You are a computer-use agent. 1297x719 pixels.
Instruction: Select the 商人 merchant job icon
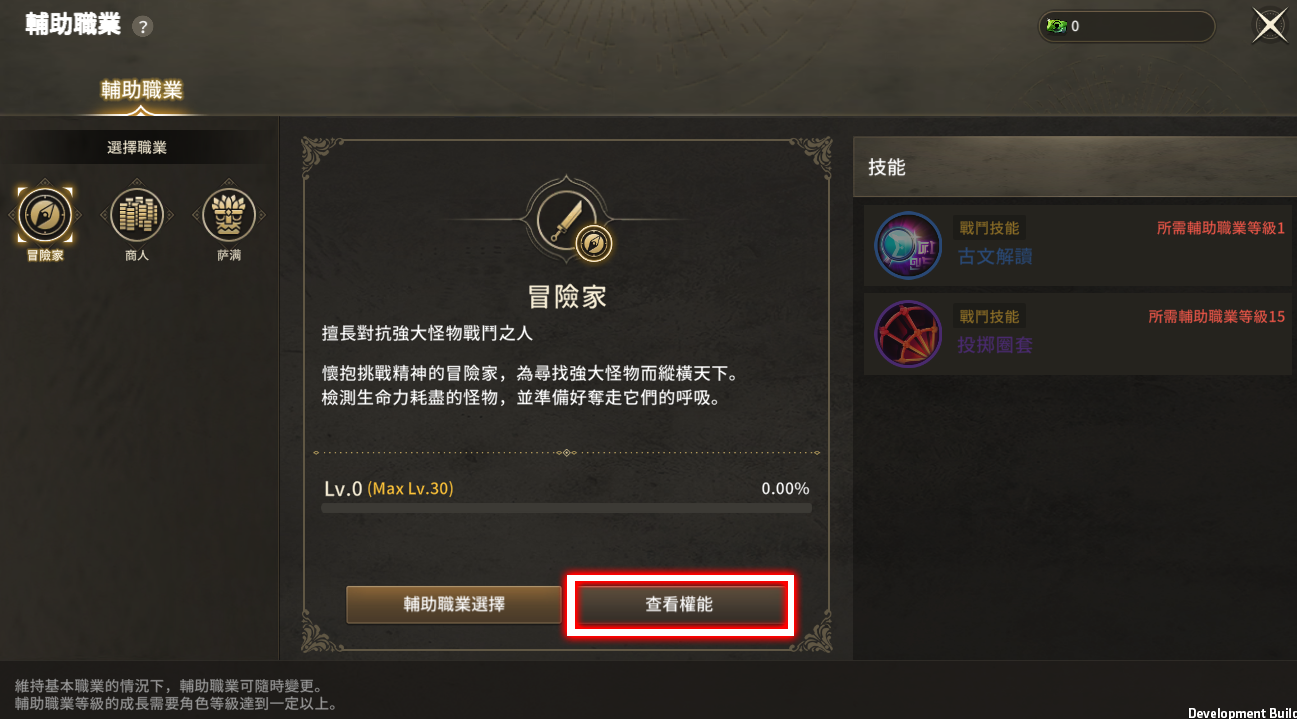click(137, 214)
